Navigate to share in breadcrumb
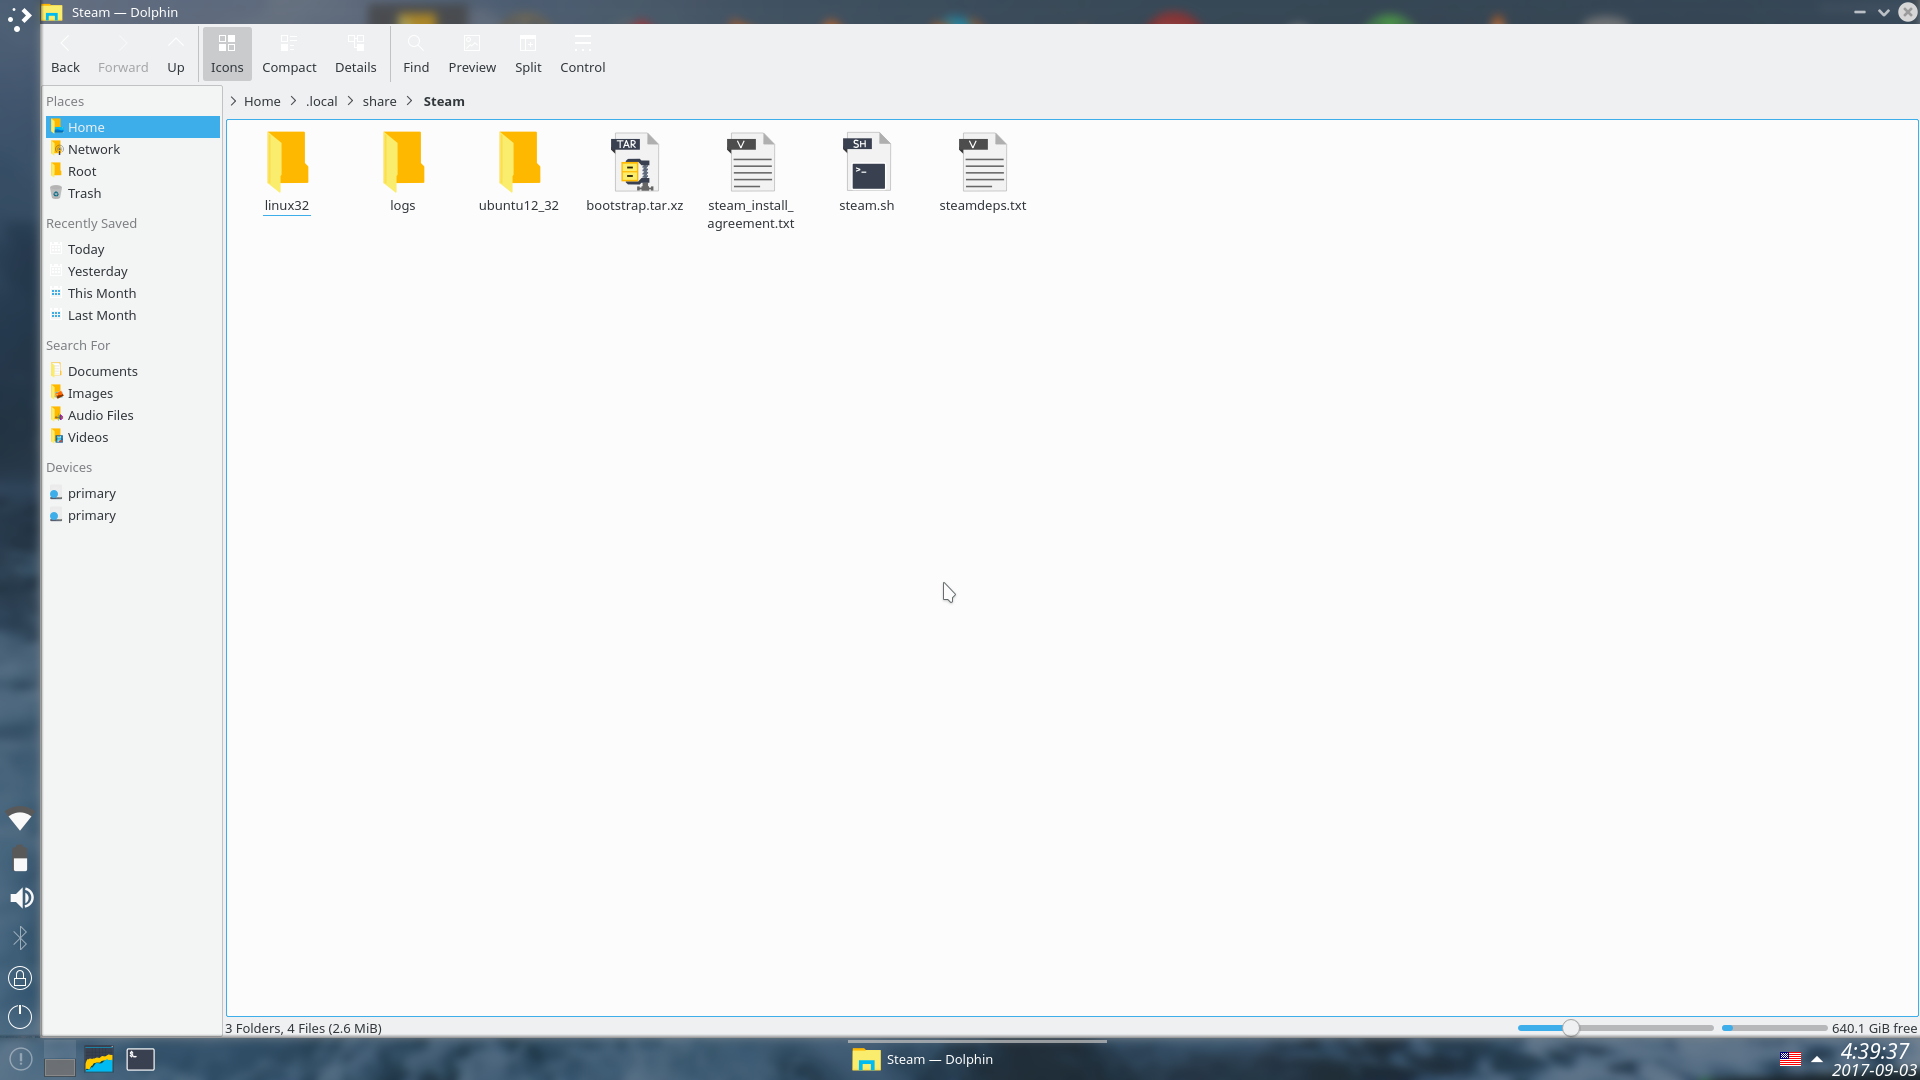Viewport: 1920px width, 1080px height. pyautogui.click(x=379, y=101)
